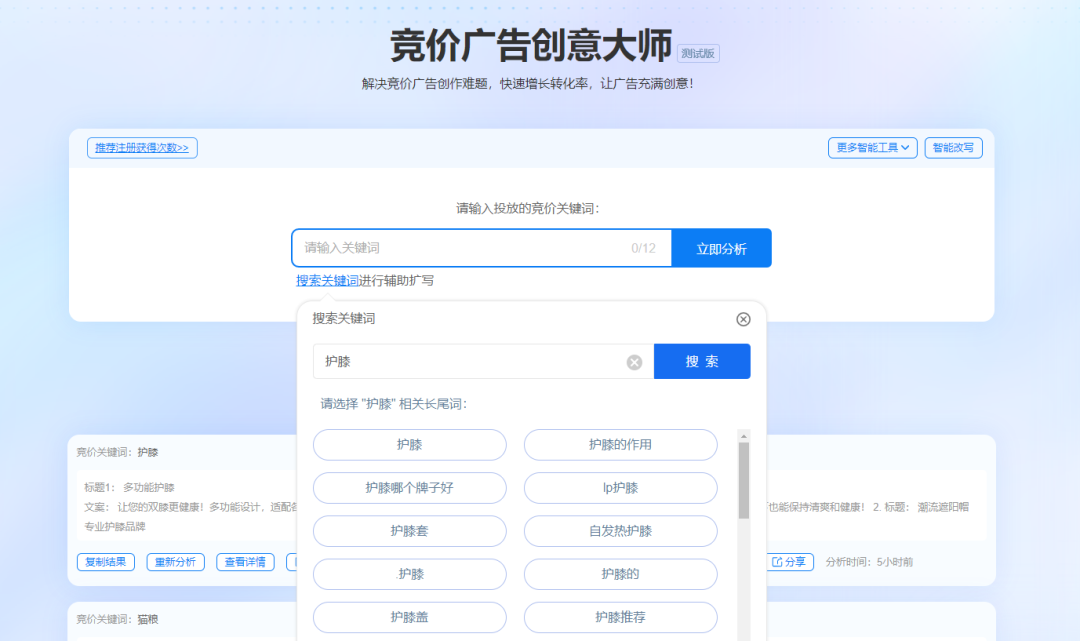Viewport: 1080px width, 641px height.
Task: Choose the 护膝推荐 keyword chip
Action: click(x=621, y=618)
